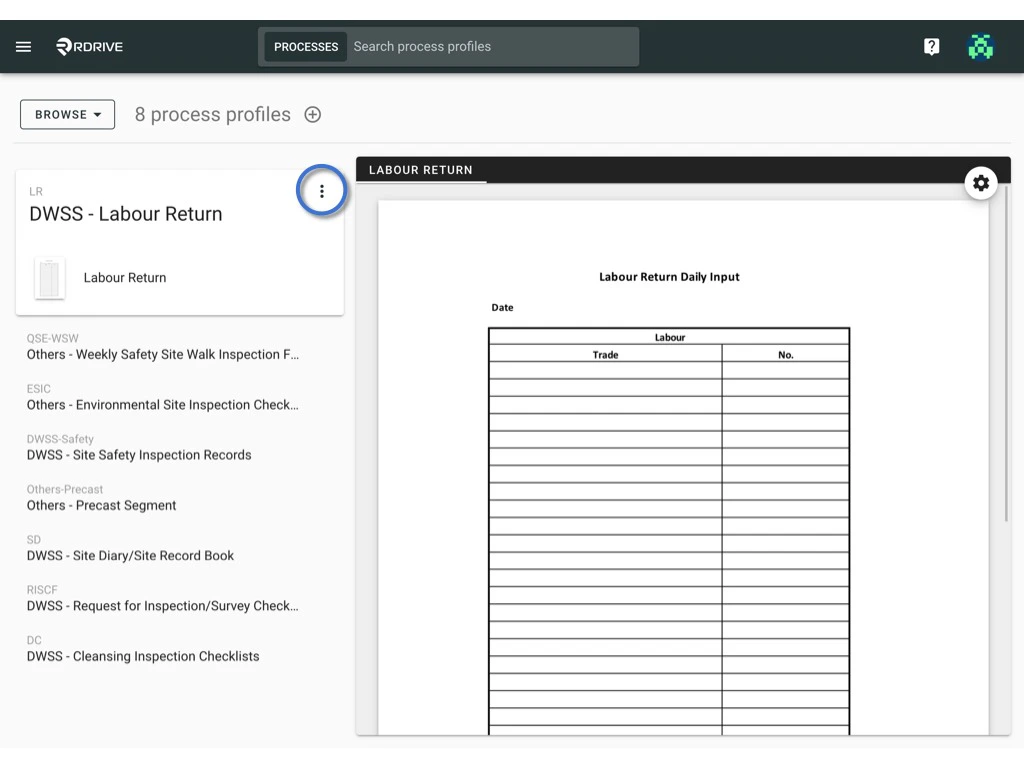
Task: Select DWSS - Cleansing Inspection Checklists
Action: 142,656
